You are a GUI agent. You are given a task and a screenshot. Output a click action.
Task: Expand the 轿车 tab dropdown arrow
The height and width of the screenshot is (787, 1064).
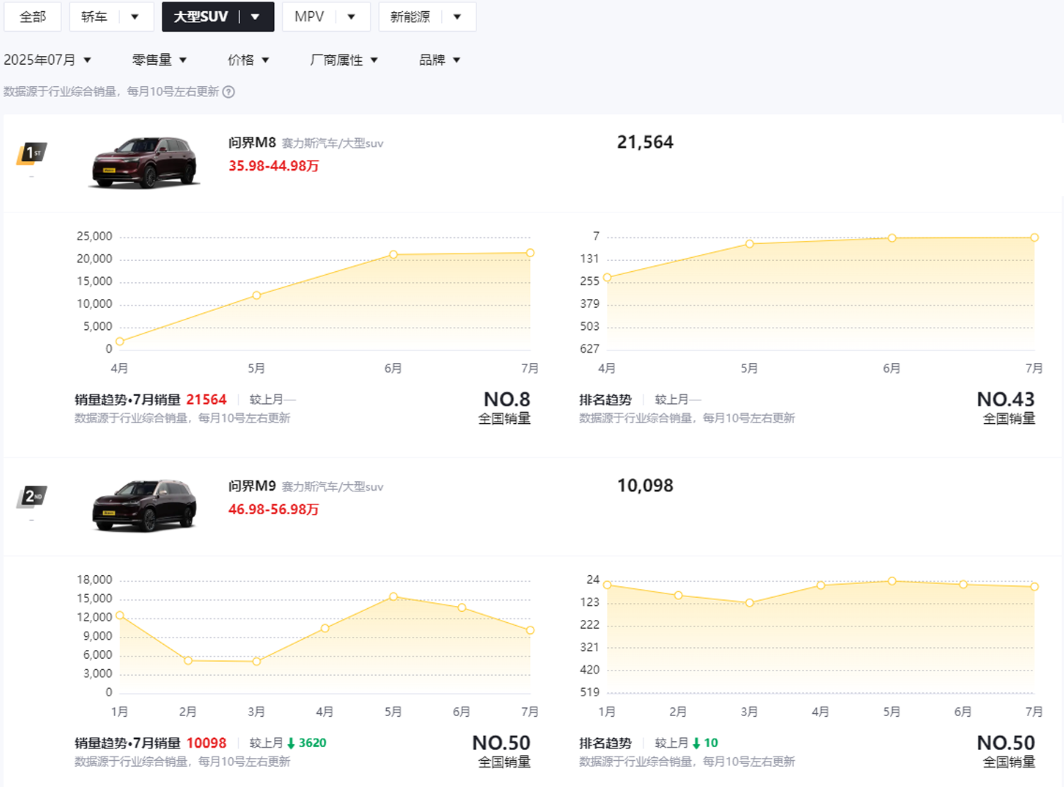pos(134,17)
